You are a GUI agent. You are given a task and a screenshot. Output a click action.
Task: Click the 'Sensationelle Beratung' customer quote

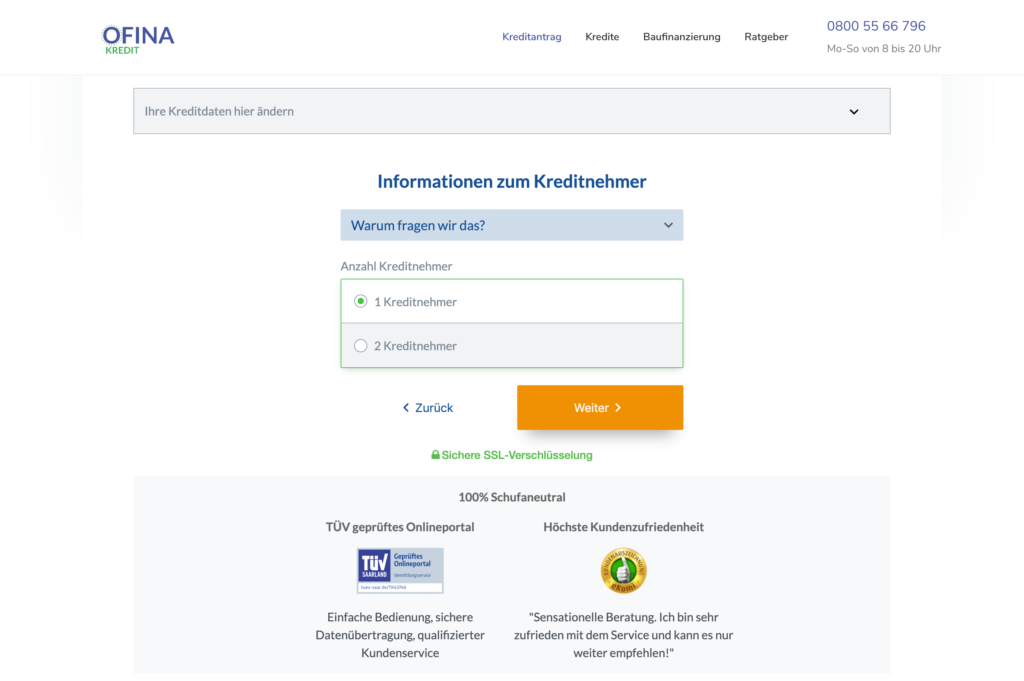[x=623, y=635]
